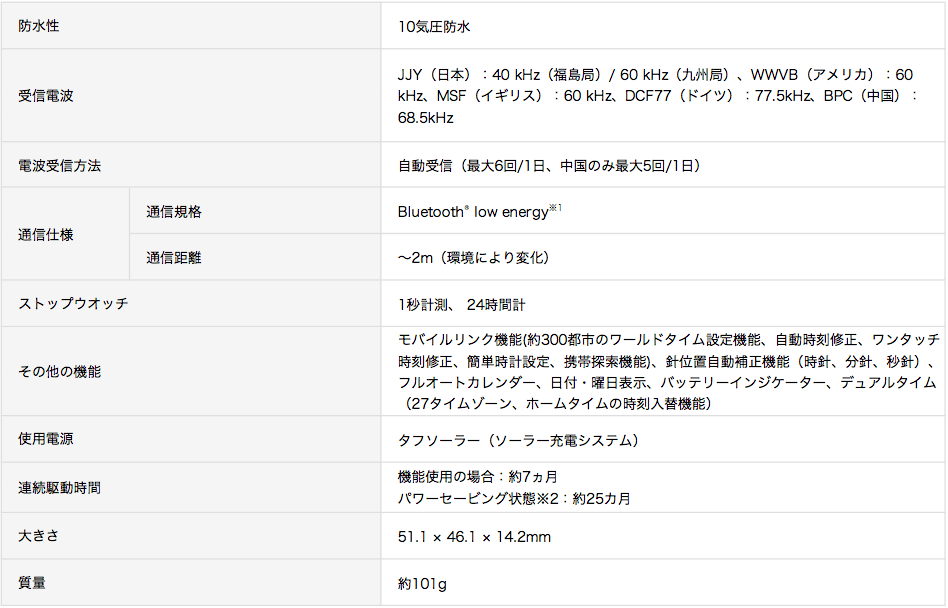Click the 防水性 row label
Image resolution: width=948 pixels, height=608 pixels.
click(x=39, y=26)
